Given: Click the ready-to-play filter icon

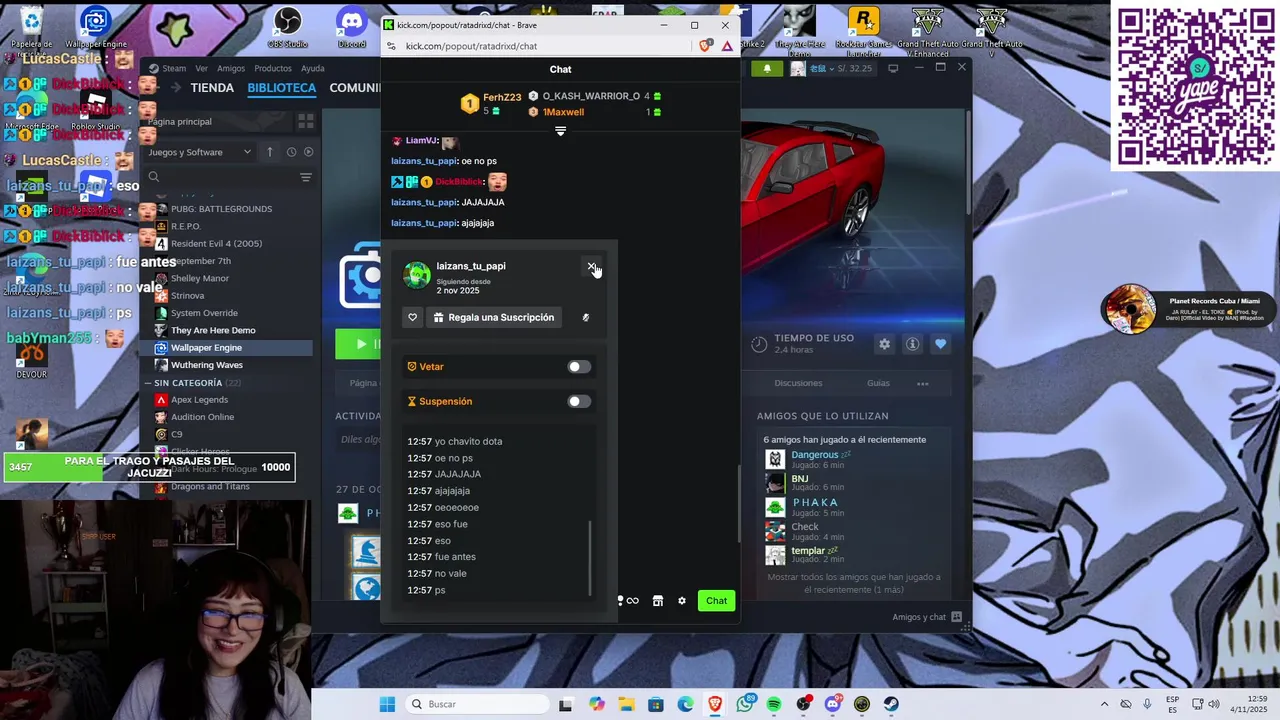Looking at the screenshot, I should [x=308, y=152].
